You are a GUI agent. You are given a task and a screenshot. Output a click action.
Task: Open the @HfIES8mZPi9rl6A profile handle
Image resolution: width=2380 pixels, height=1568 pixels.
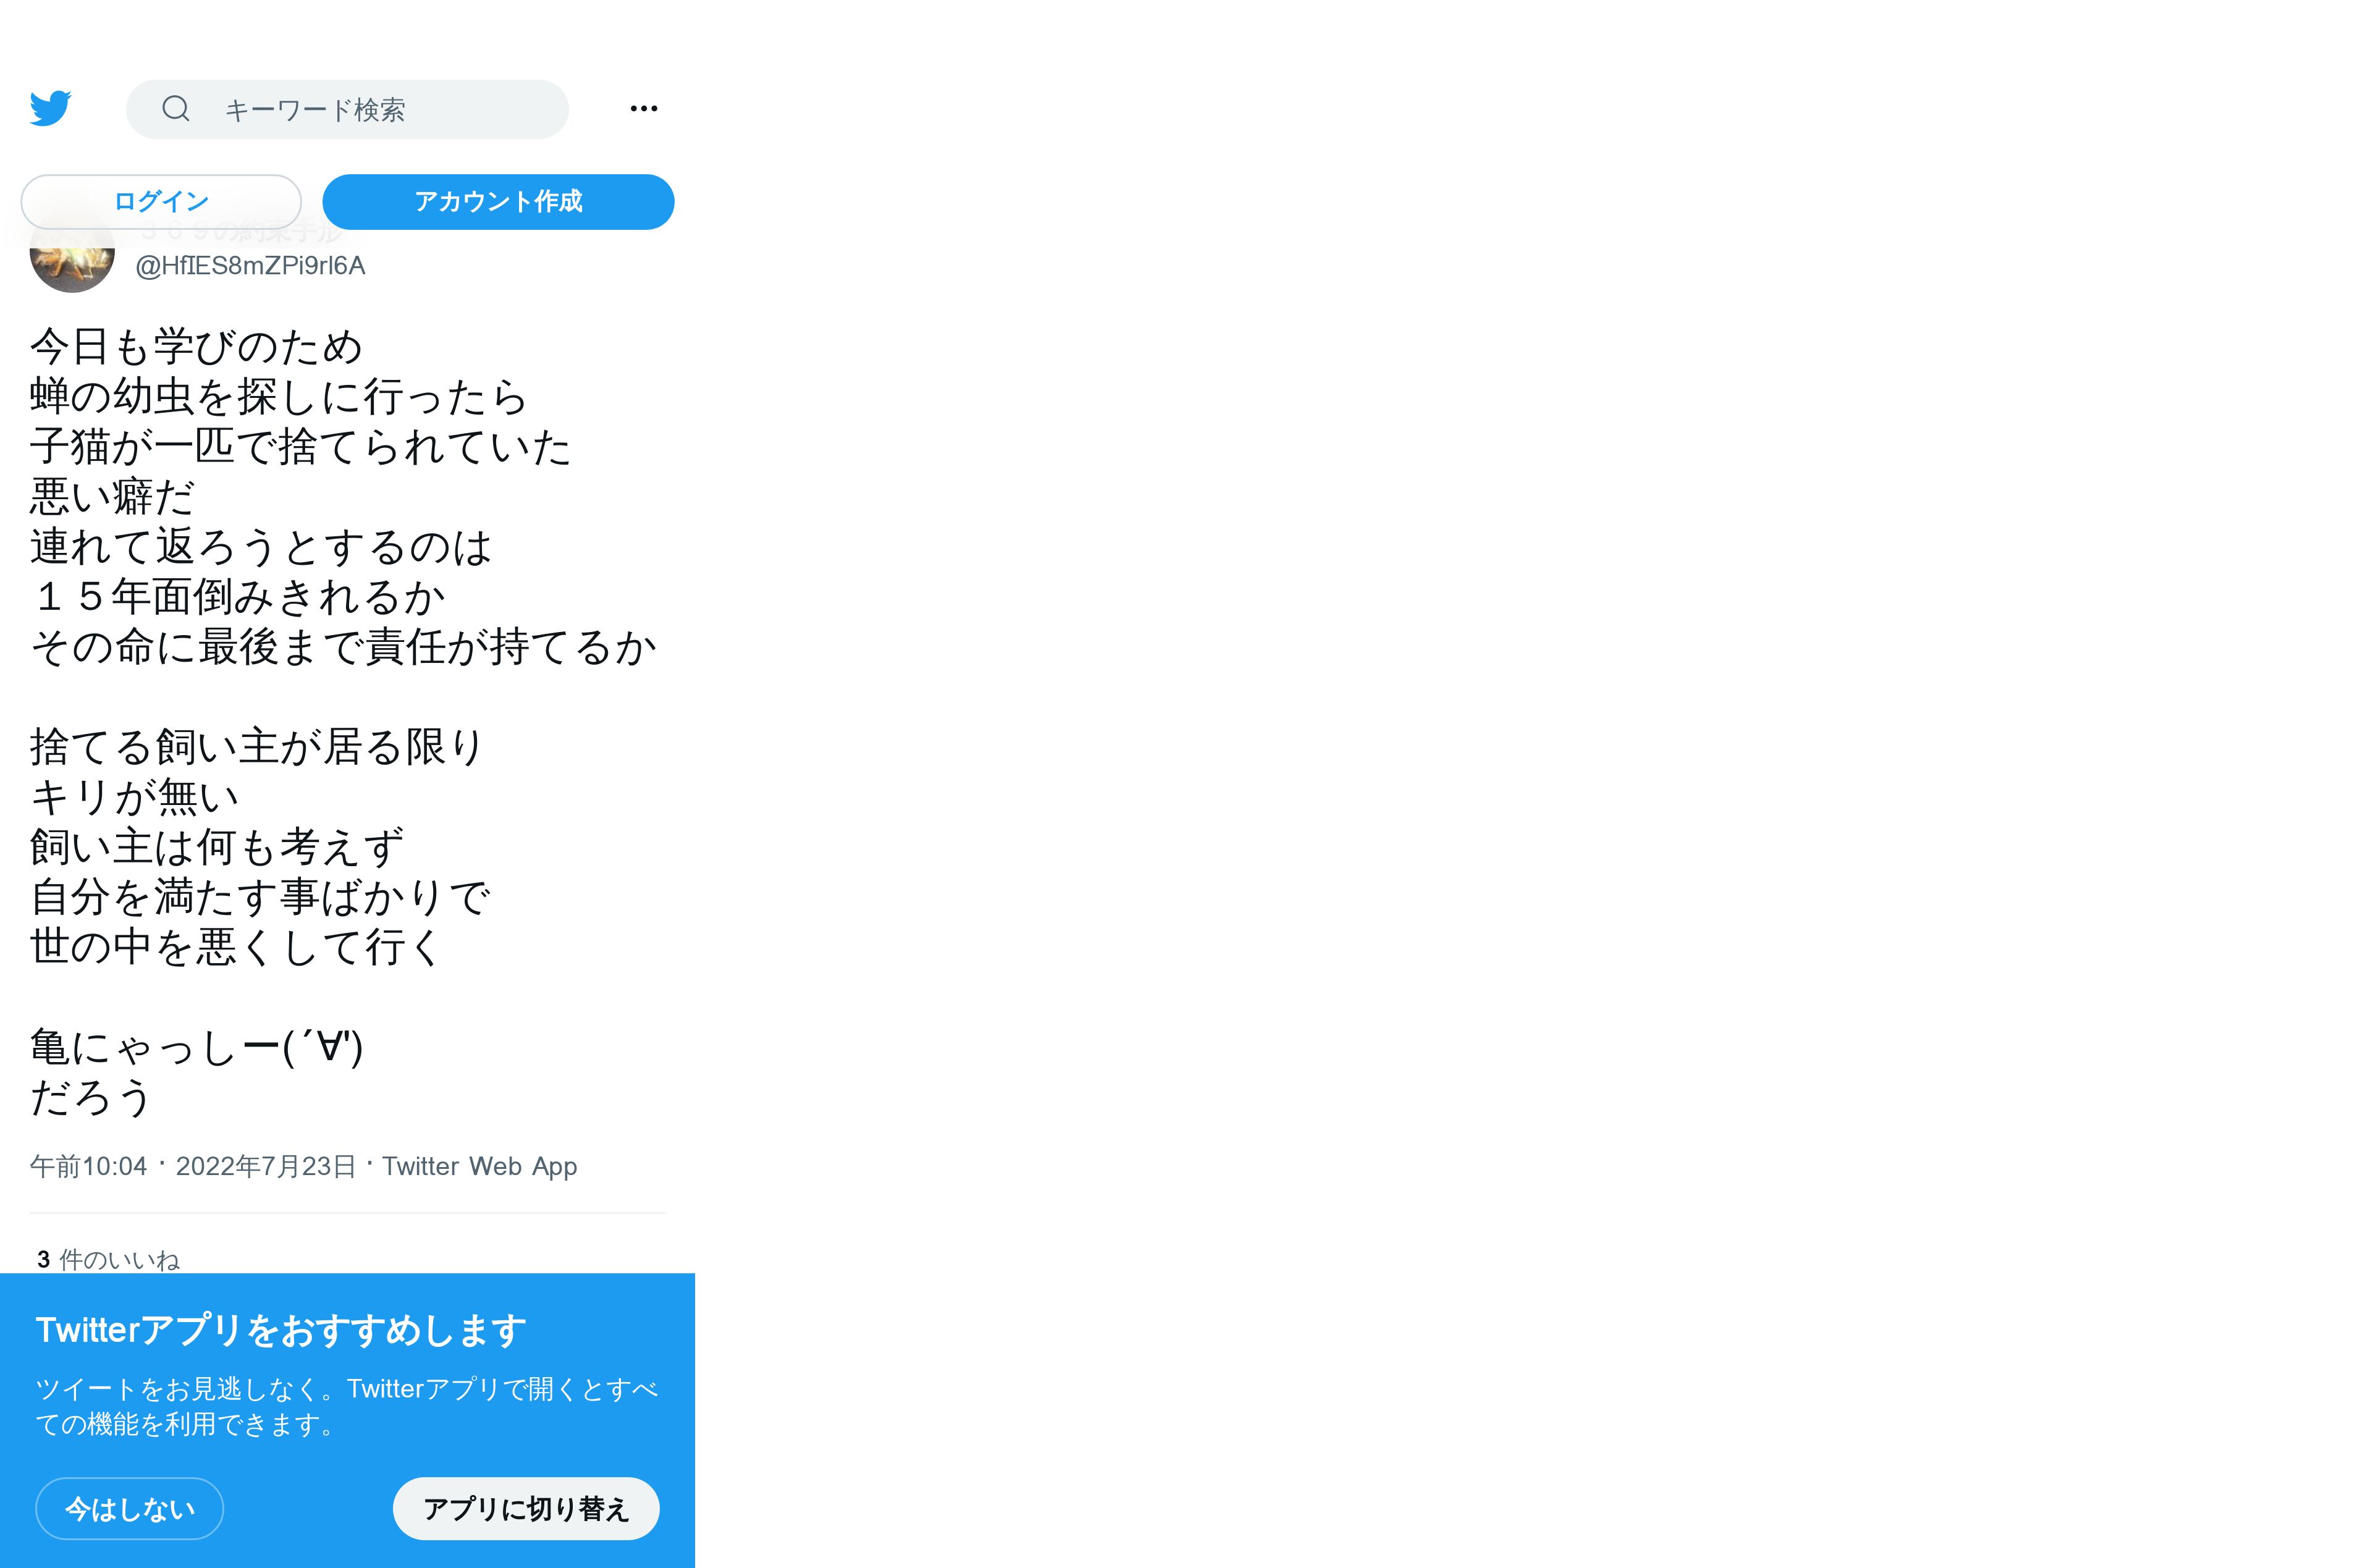click(250, 266)
